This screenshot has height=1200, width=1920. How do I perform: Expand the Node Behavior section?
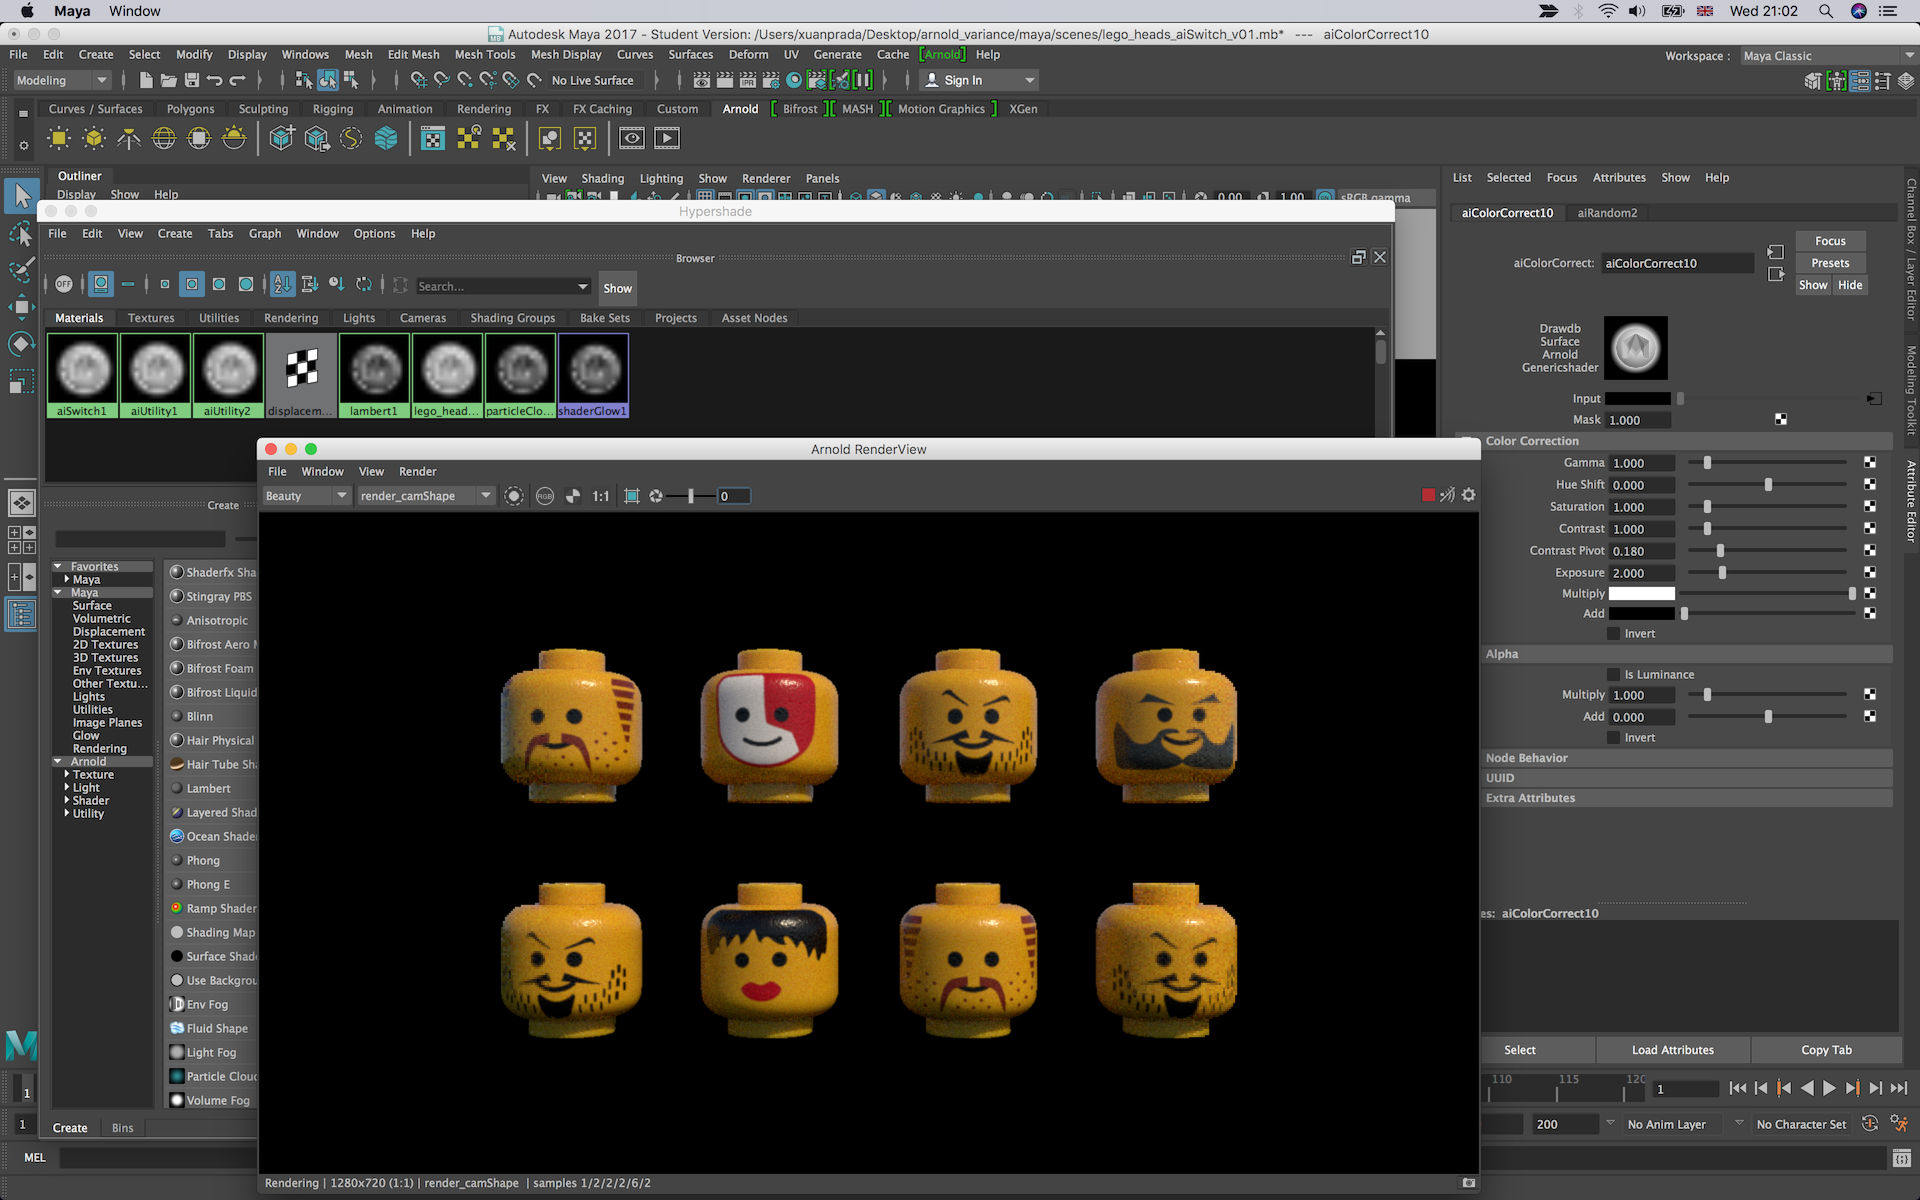click(x=1688, y=758)
